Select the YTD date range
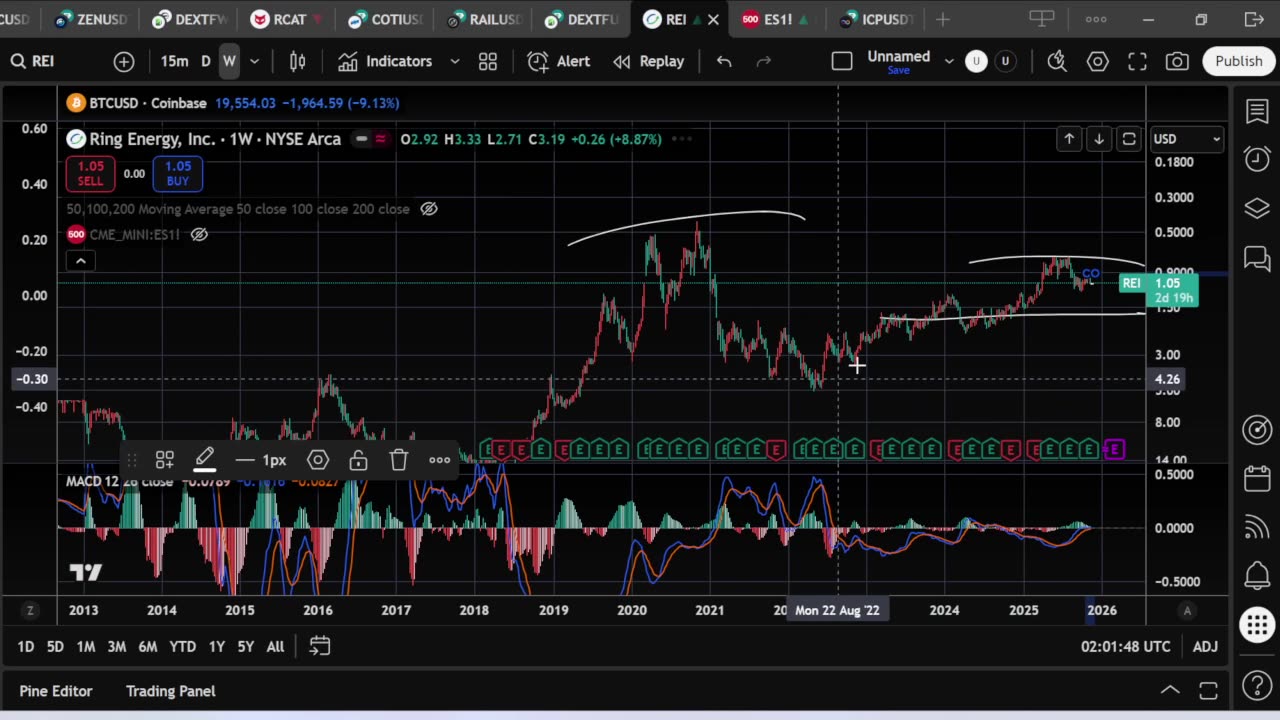 182,647
